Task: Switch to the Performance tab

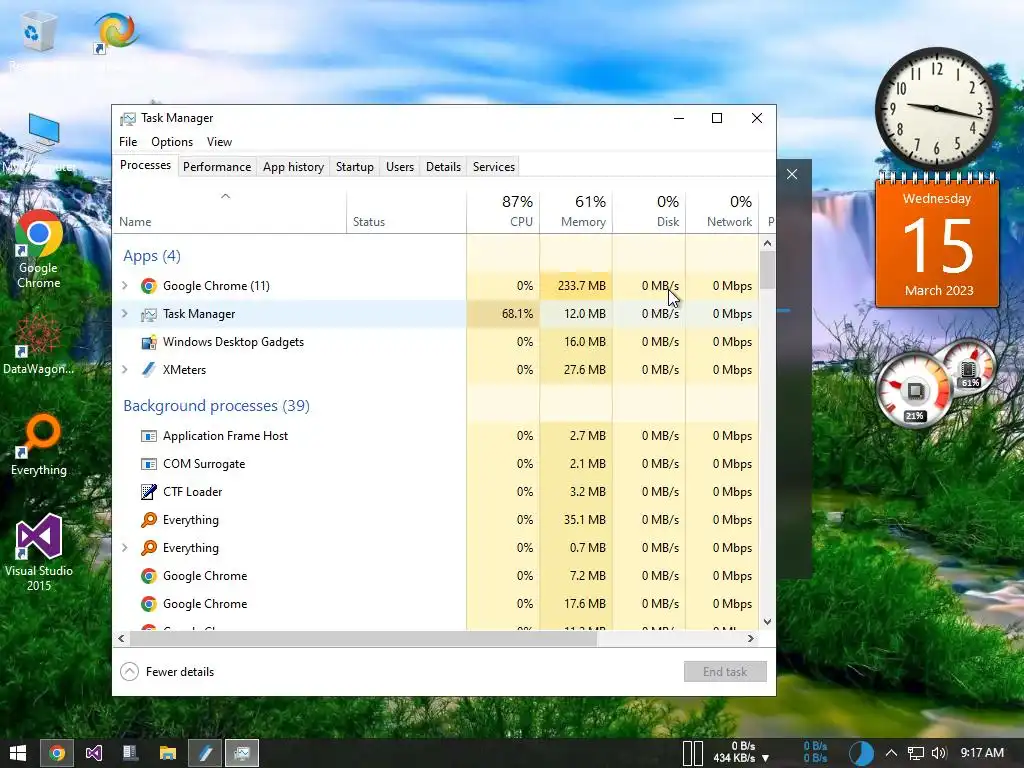Action: tap(217, 167)
